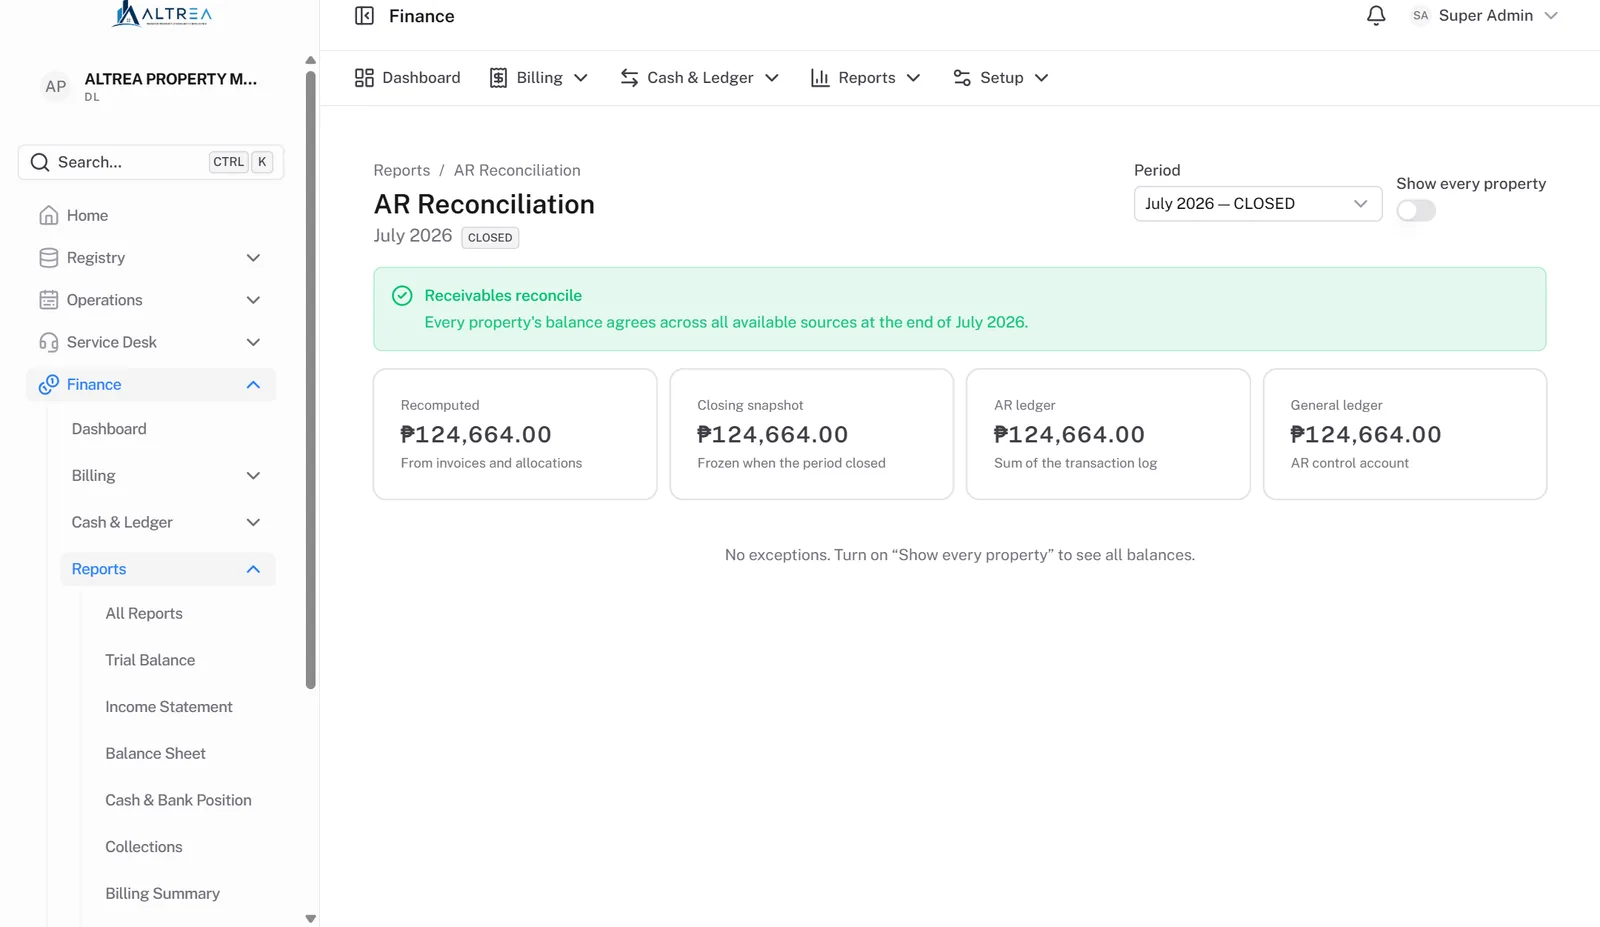Screen dimensions: 1600x927
Task: Click the ALTREA logo
Action: (161, 14)
